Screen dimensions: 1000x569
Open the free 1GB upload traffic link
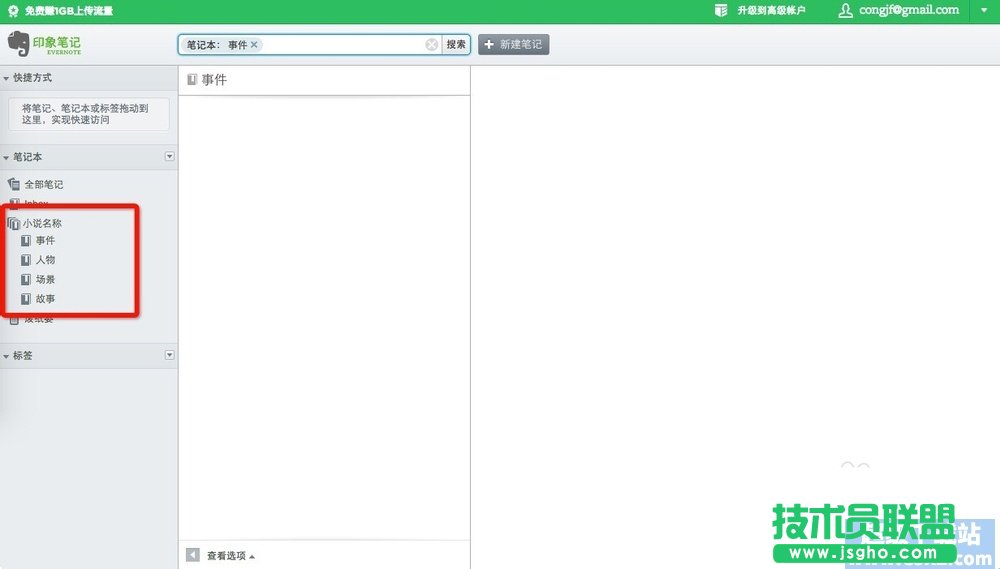click(x=69, y=11)
